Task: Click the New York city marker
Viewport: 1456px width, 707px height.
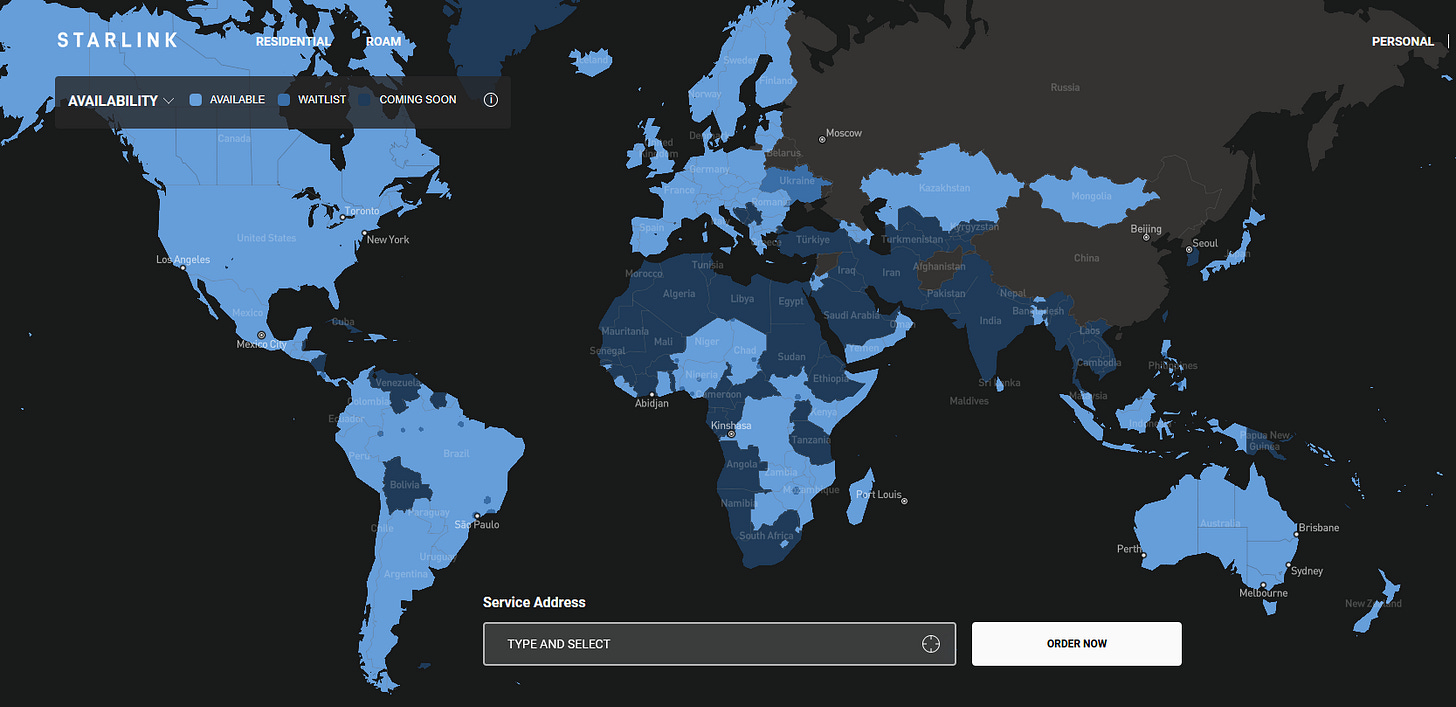Action: 362,232
